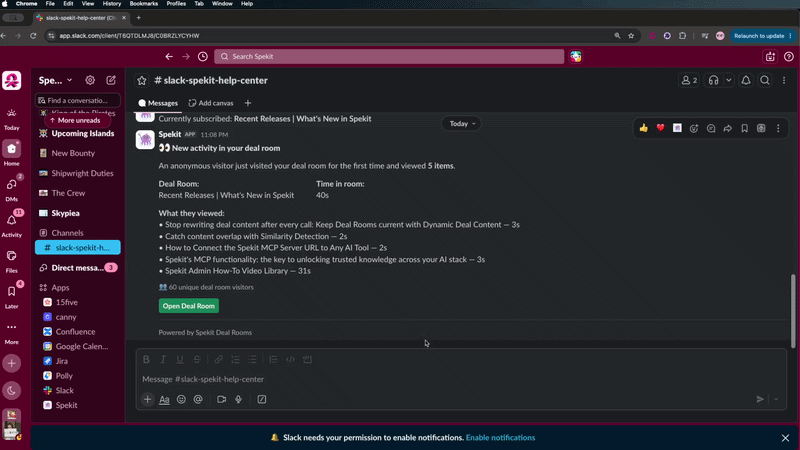Open the Recent Releases subscribed link
800x450 pixels.
tap(302, 119)
